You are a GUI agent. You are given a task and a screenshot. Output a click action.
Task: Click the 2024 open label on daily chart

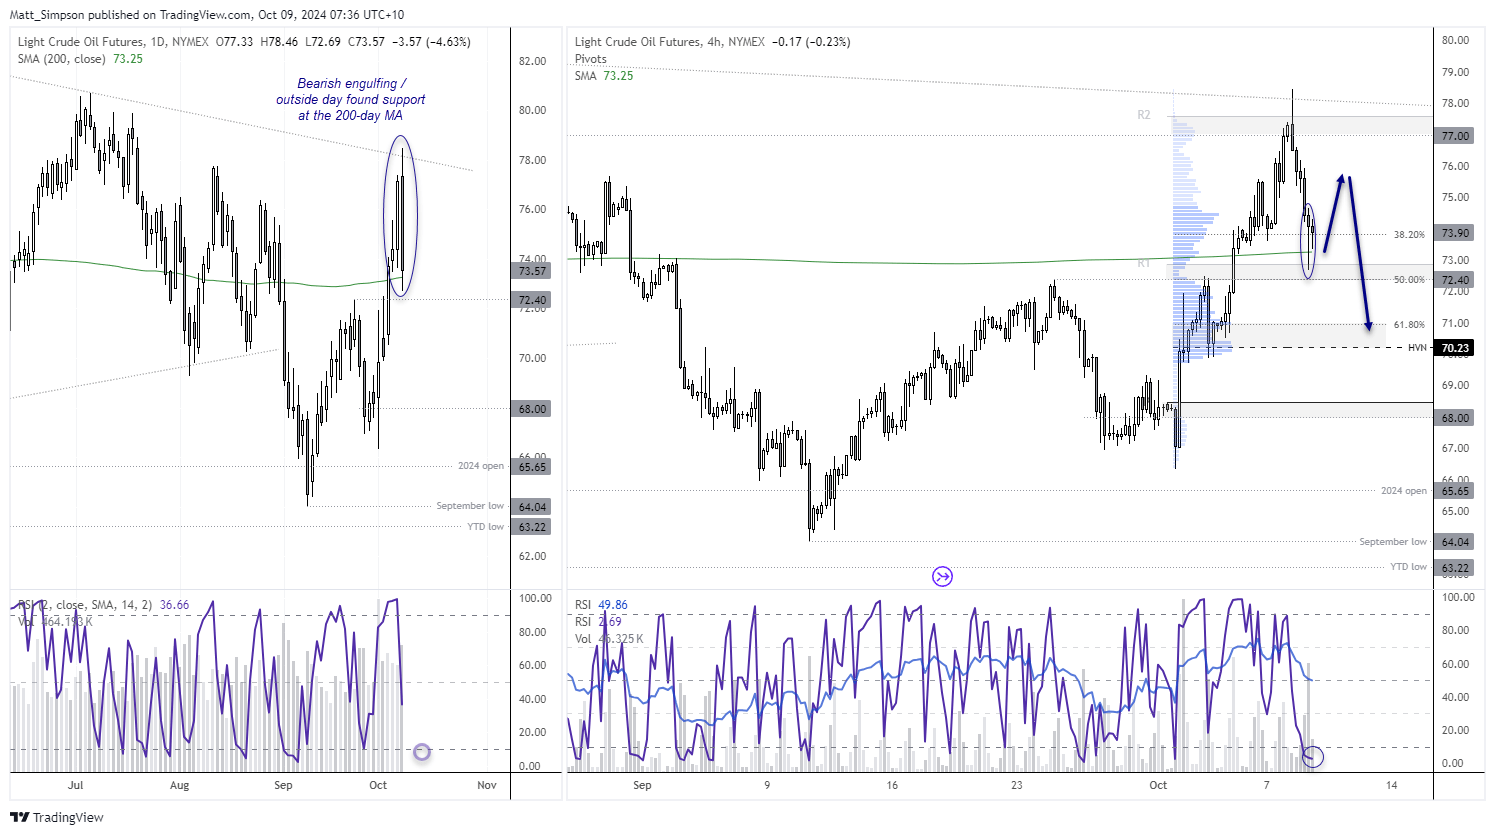[x=481, y=466]
